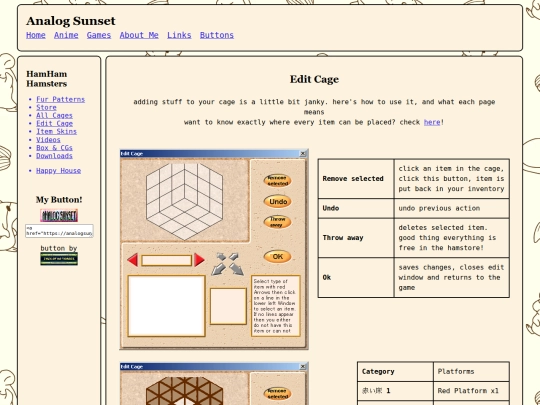This screenshot has height=405, width=540.
Task: Open the Home navigation link
Action: tap(36, 35)
